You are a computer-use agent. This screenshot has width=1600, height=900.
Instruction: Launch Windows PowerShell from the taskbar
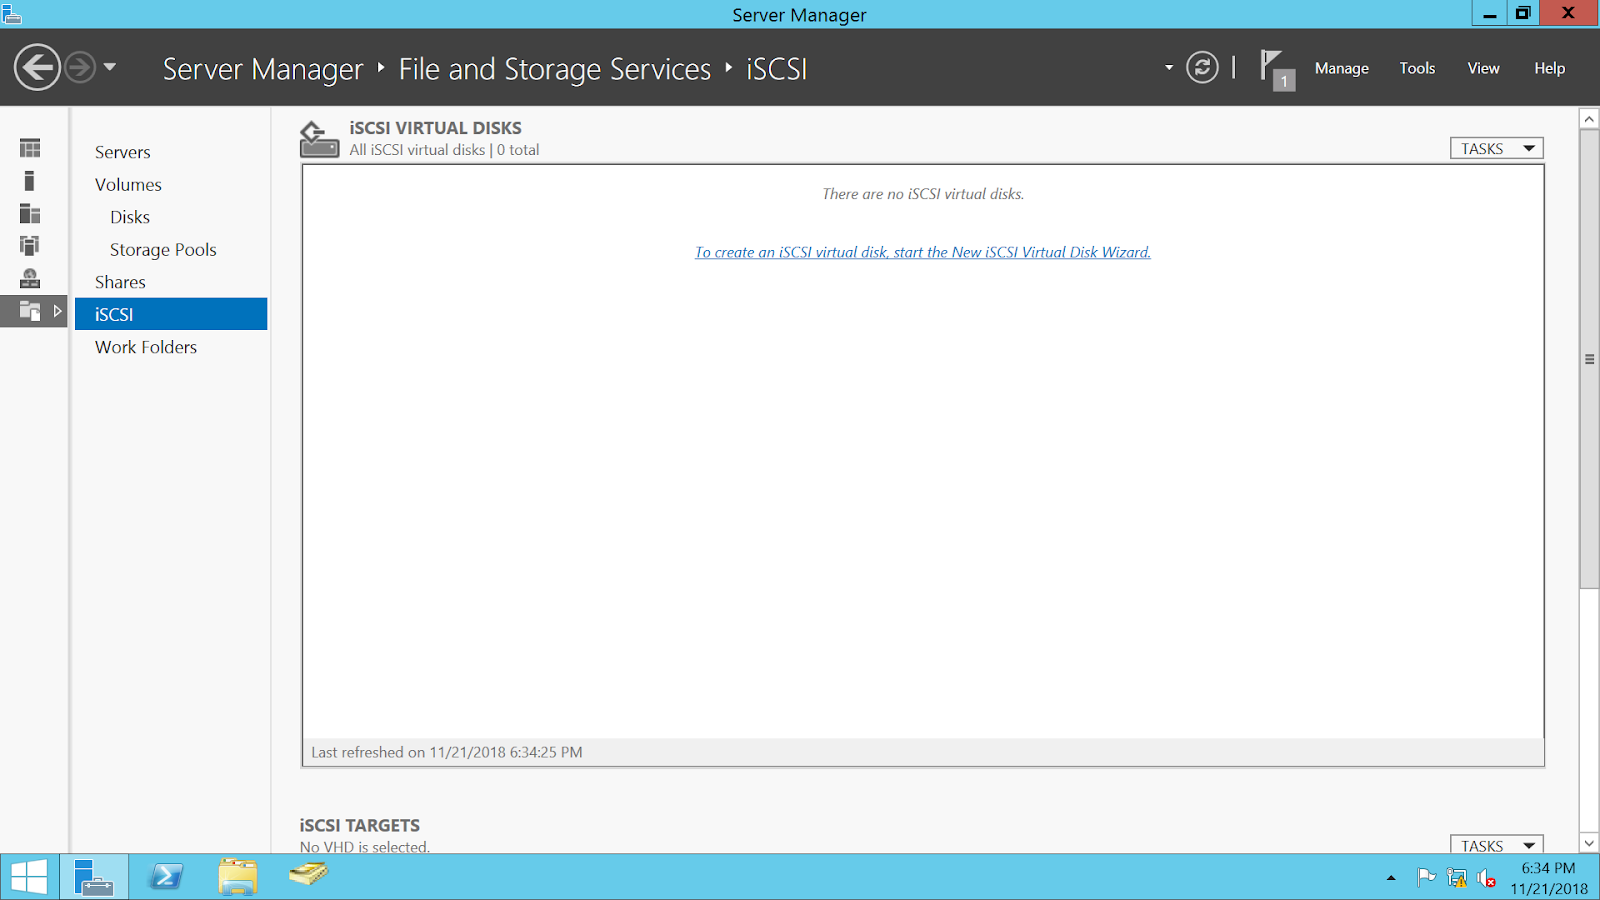(166, 877)
